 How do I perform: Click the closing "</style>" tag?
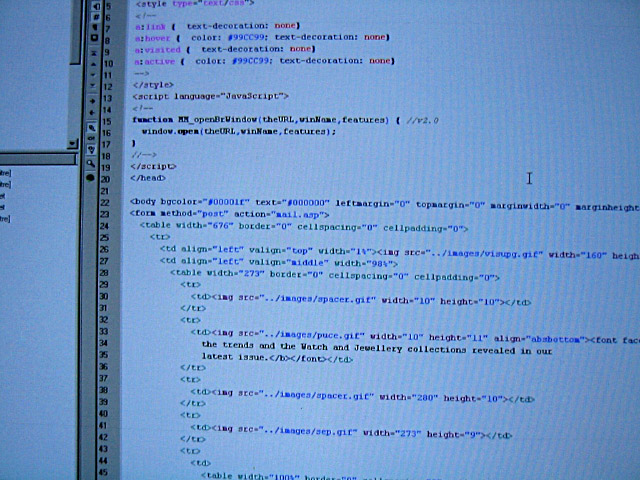(153, 85)
